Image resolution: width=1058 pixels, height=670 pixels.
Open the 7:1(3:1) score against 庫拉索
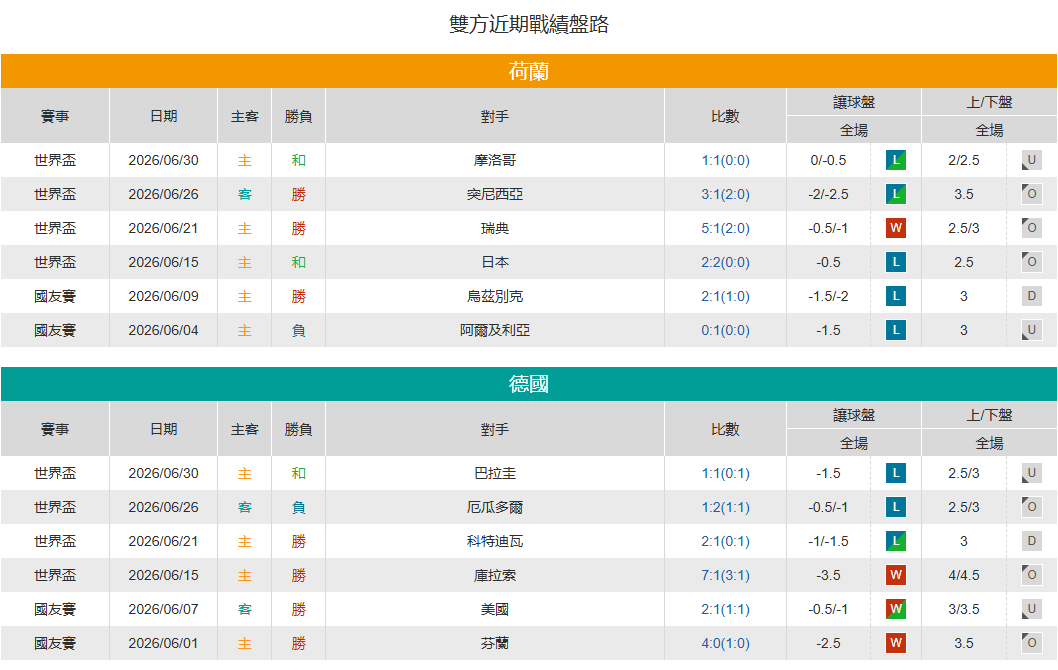click(x=725, y=576)
